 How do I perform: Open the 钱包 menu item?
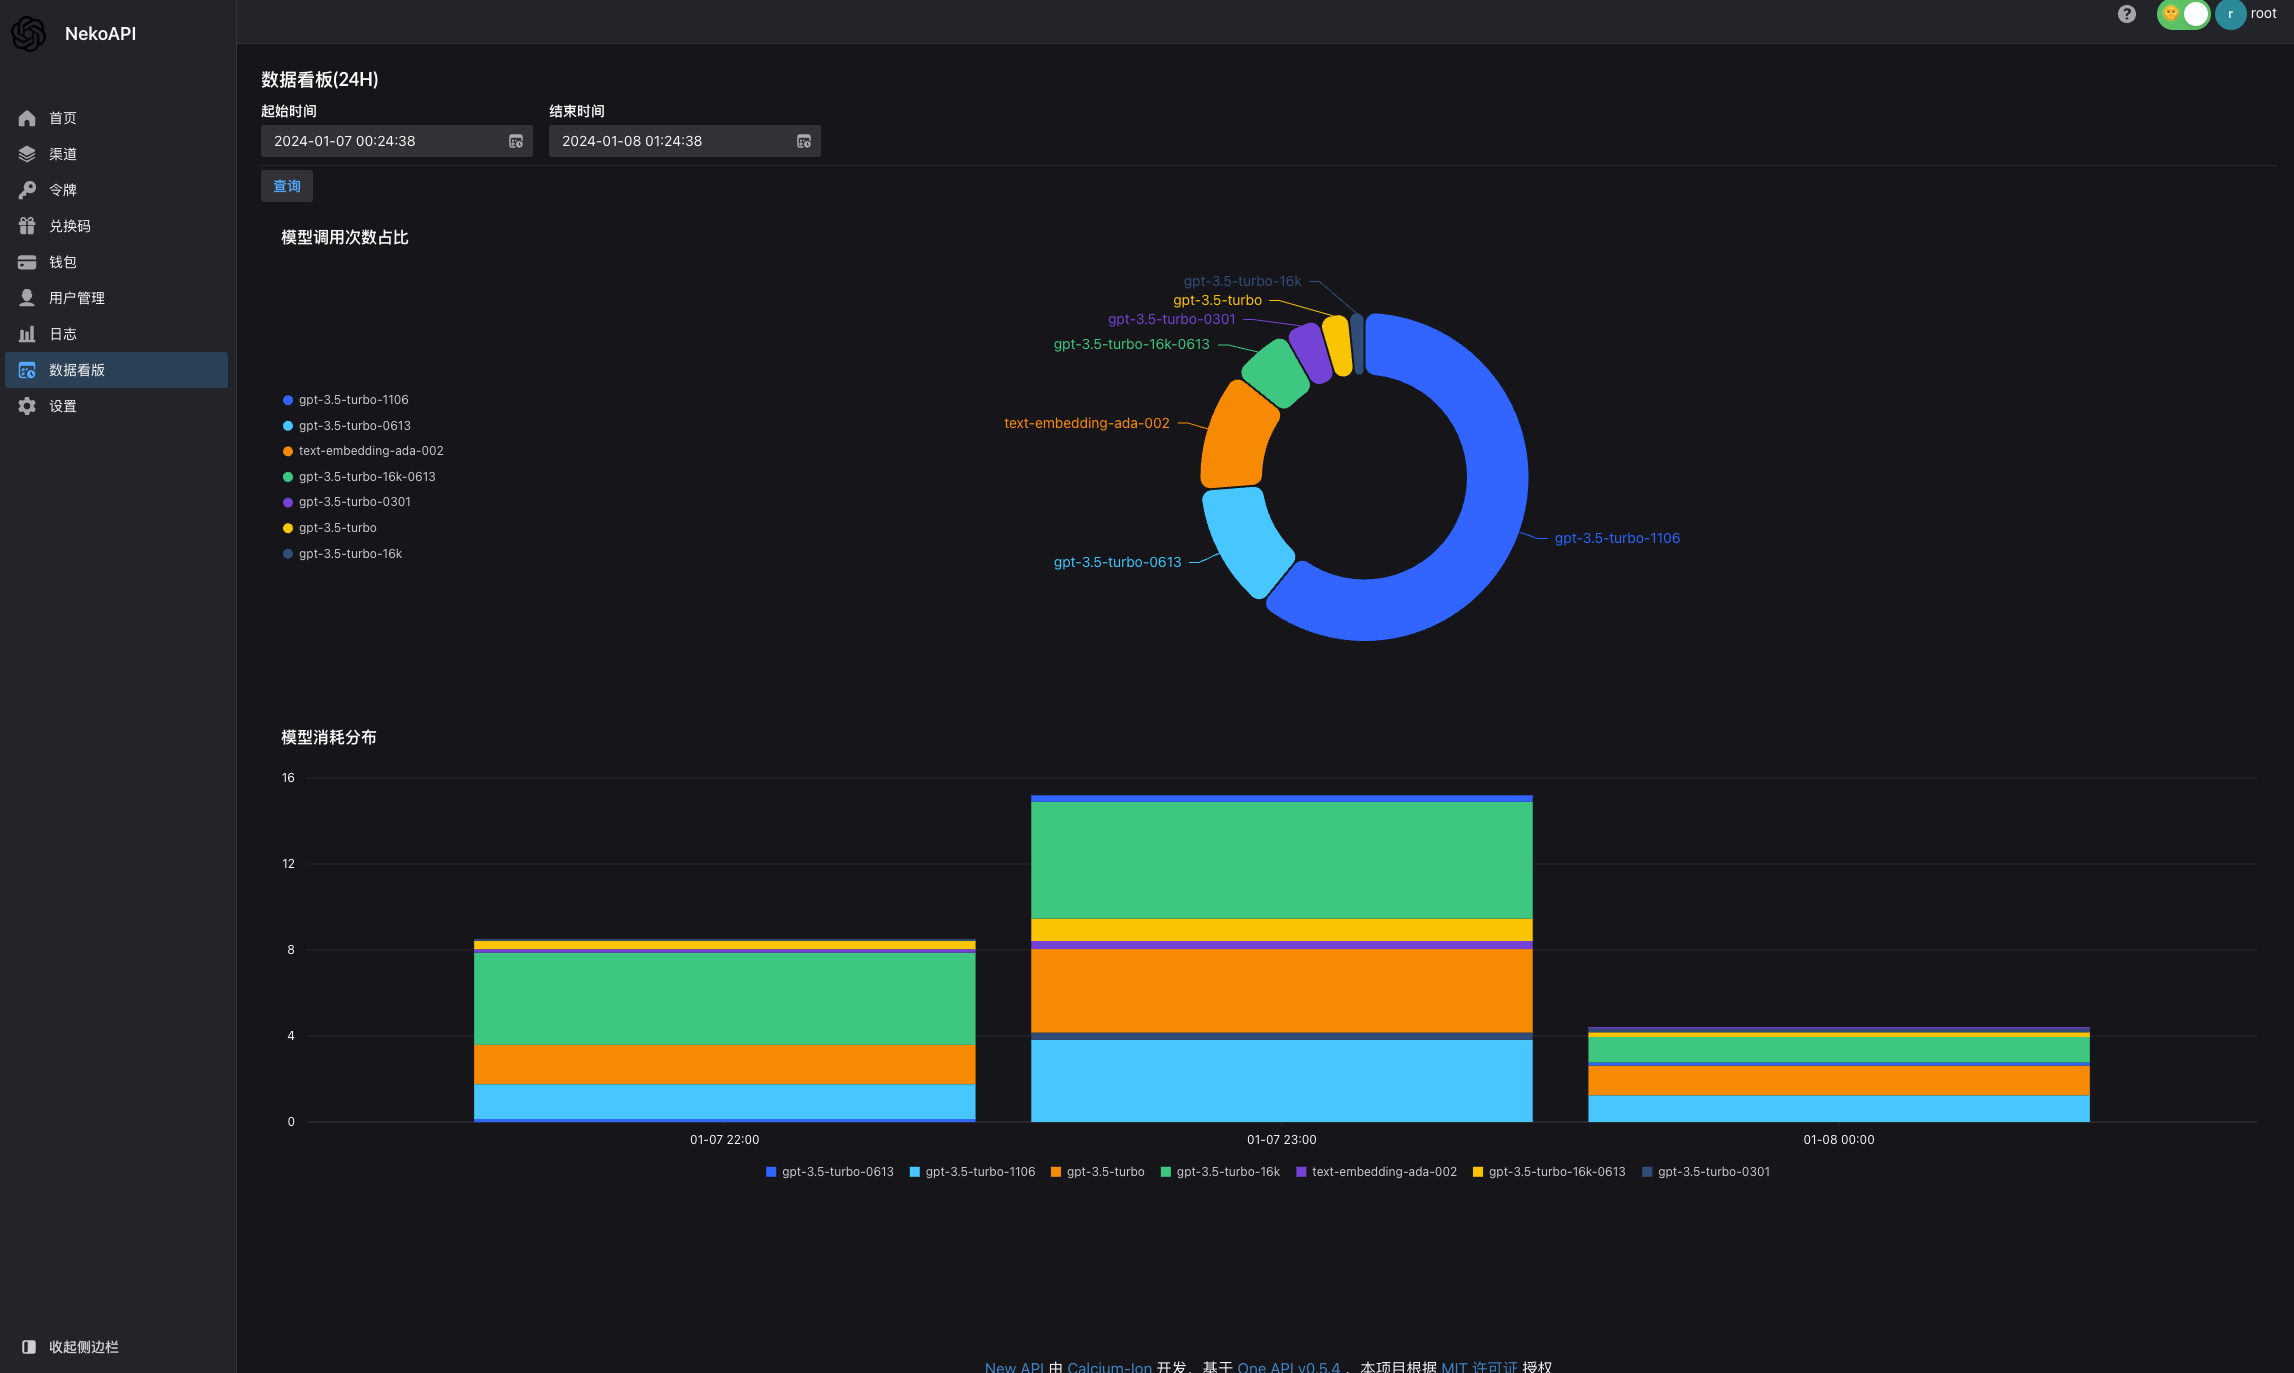(116, 262)
